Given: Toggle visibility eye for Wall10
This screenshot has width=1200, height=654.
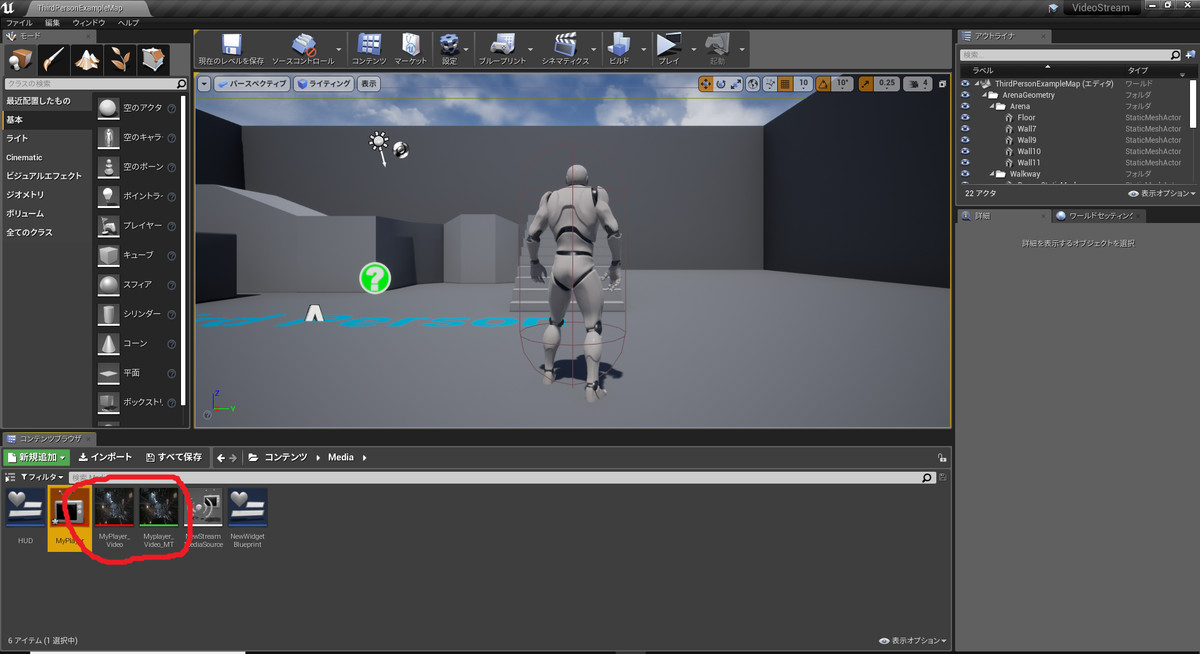Looking at the screenshot, I should point(965,152).
